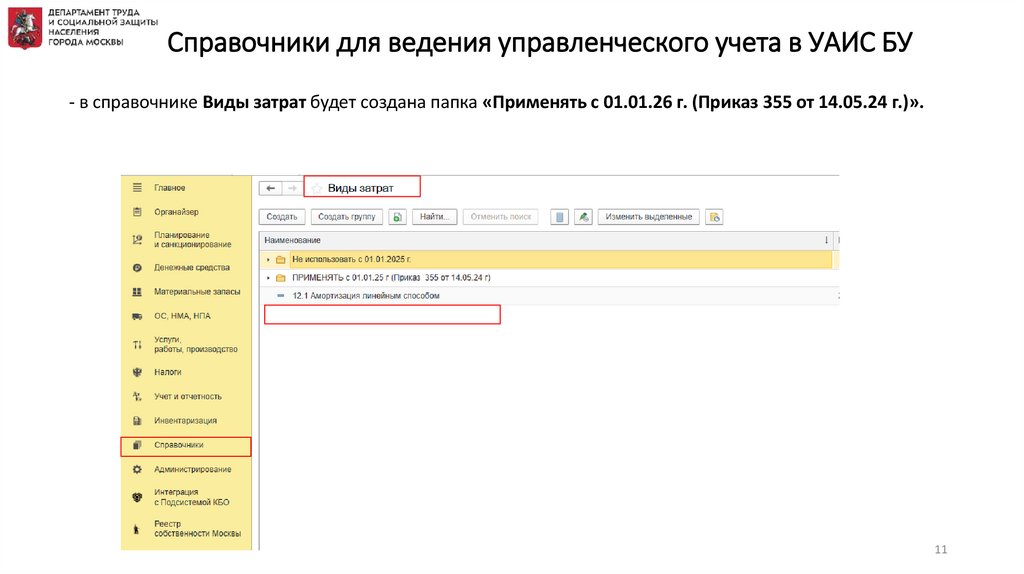Open the Учет и отчетность section
Viewport: 1024px width, 574px height.
pos(186,396)
